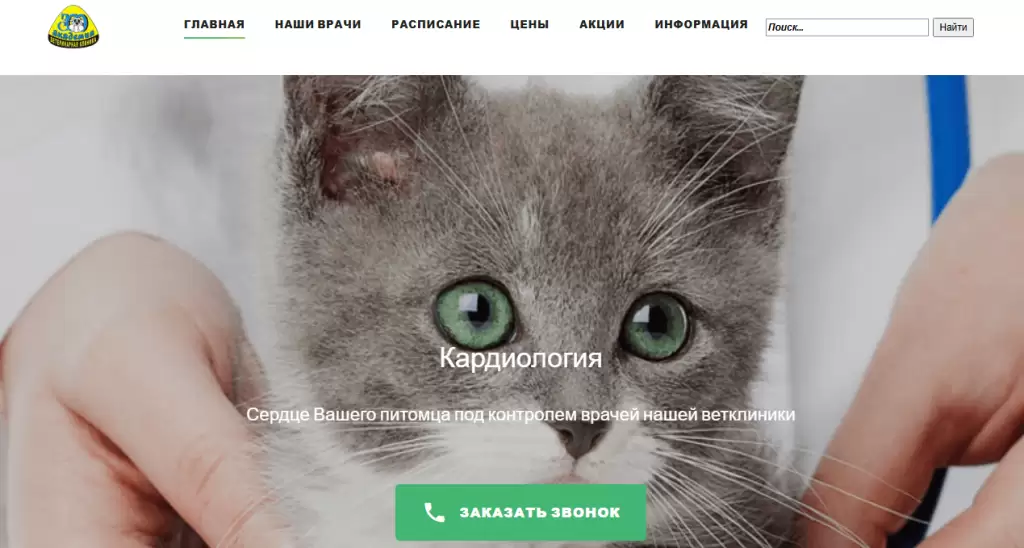Click the Кардиология slide heading
The height and width of the screenshot is (548, 1024).
coord(520,358)
